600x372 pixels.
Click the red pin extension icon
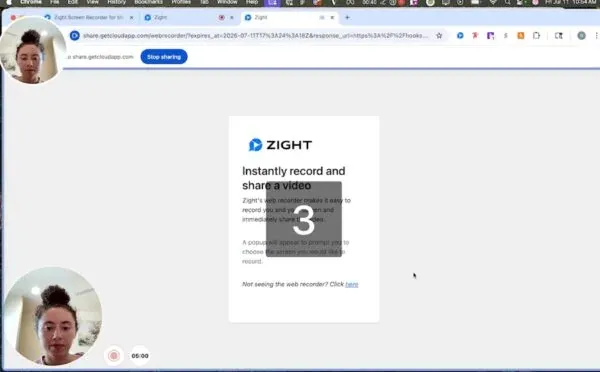coord(475,36)
